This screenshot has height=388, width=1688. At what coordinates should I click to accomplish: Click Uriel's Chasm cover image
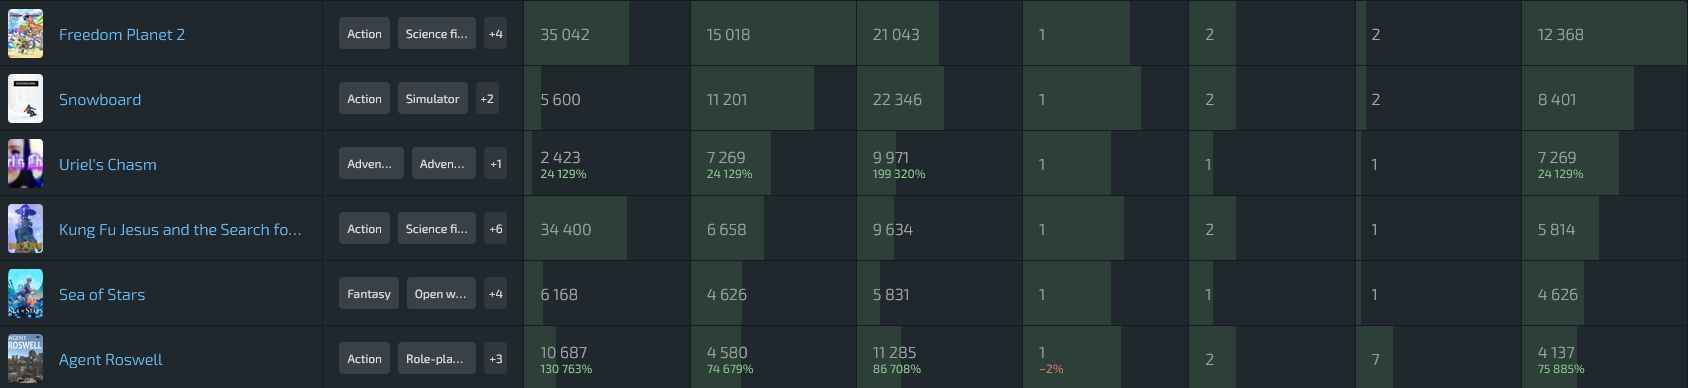(x=25, y=164)
